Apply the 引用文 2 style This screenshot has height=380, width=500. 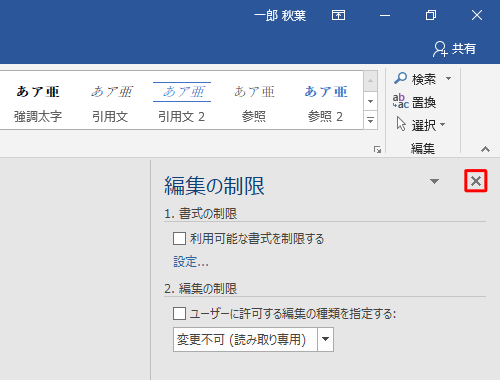182,104
